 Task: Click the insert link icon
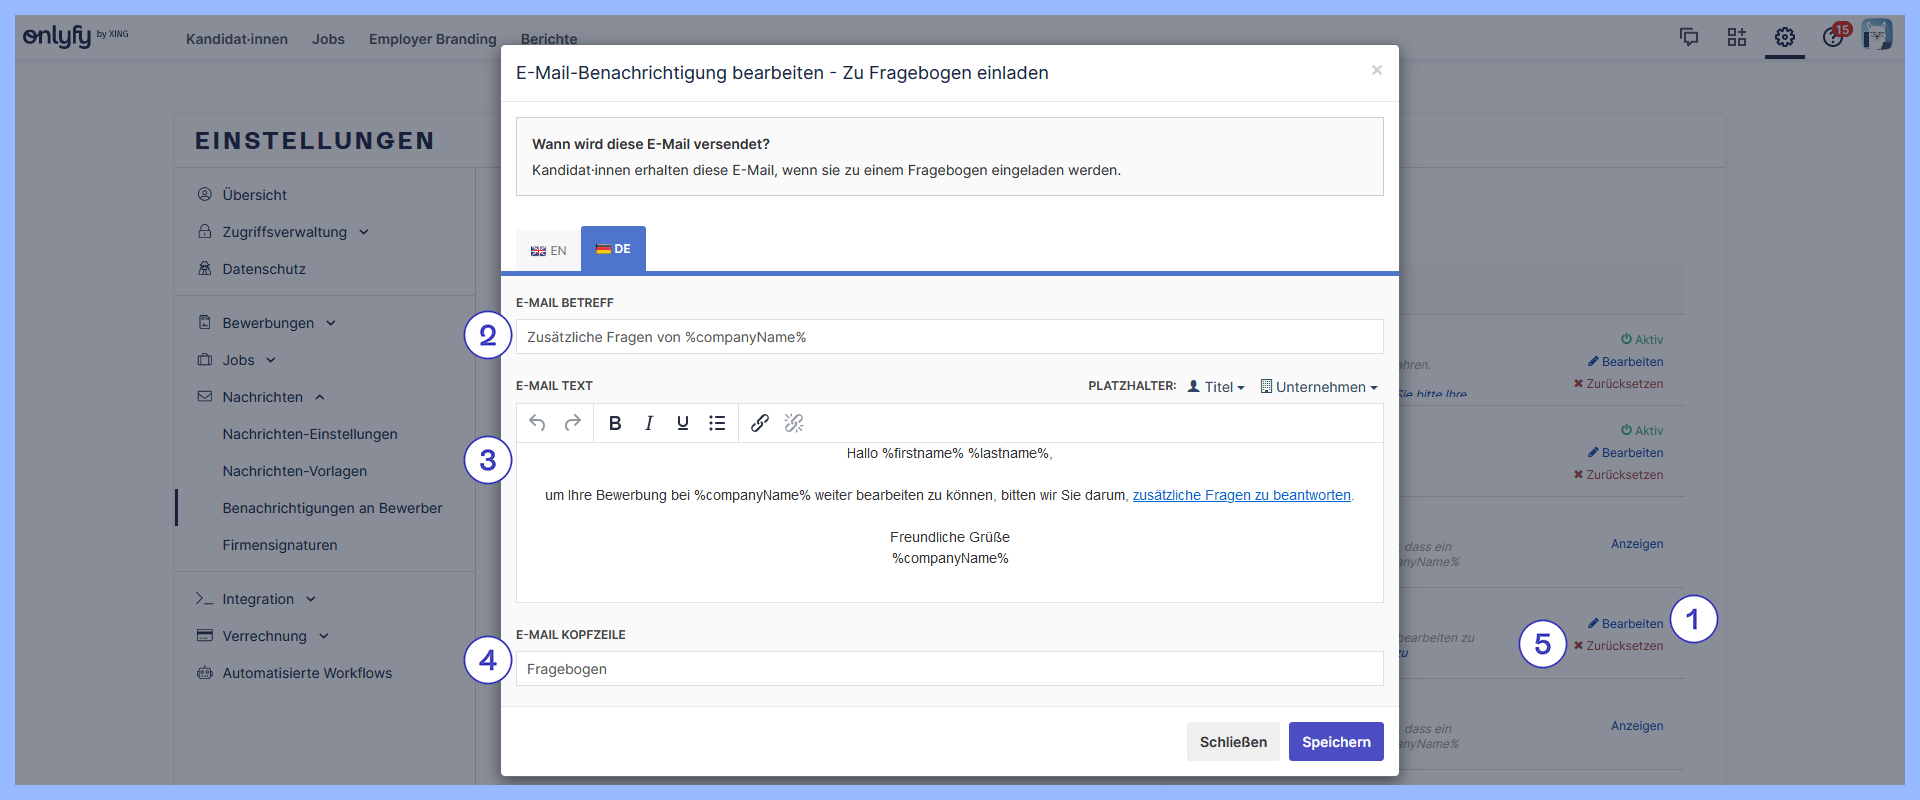pyautogui.click(x=760, y=423)
